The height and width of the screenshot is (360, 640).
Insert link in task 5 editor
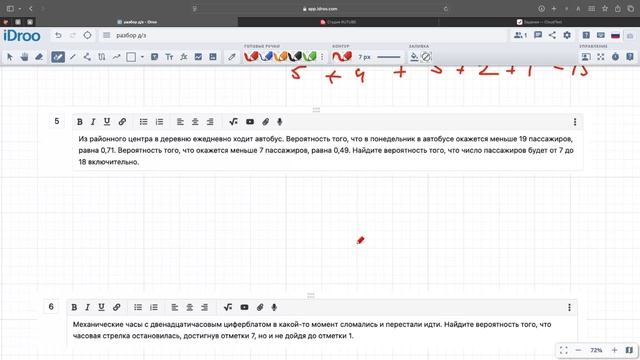[x=122, y=122]
